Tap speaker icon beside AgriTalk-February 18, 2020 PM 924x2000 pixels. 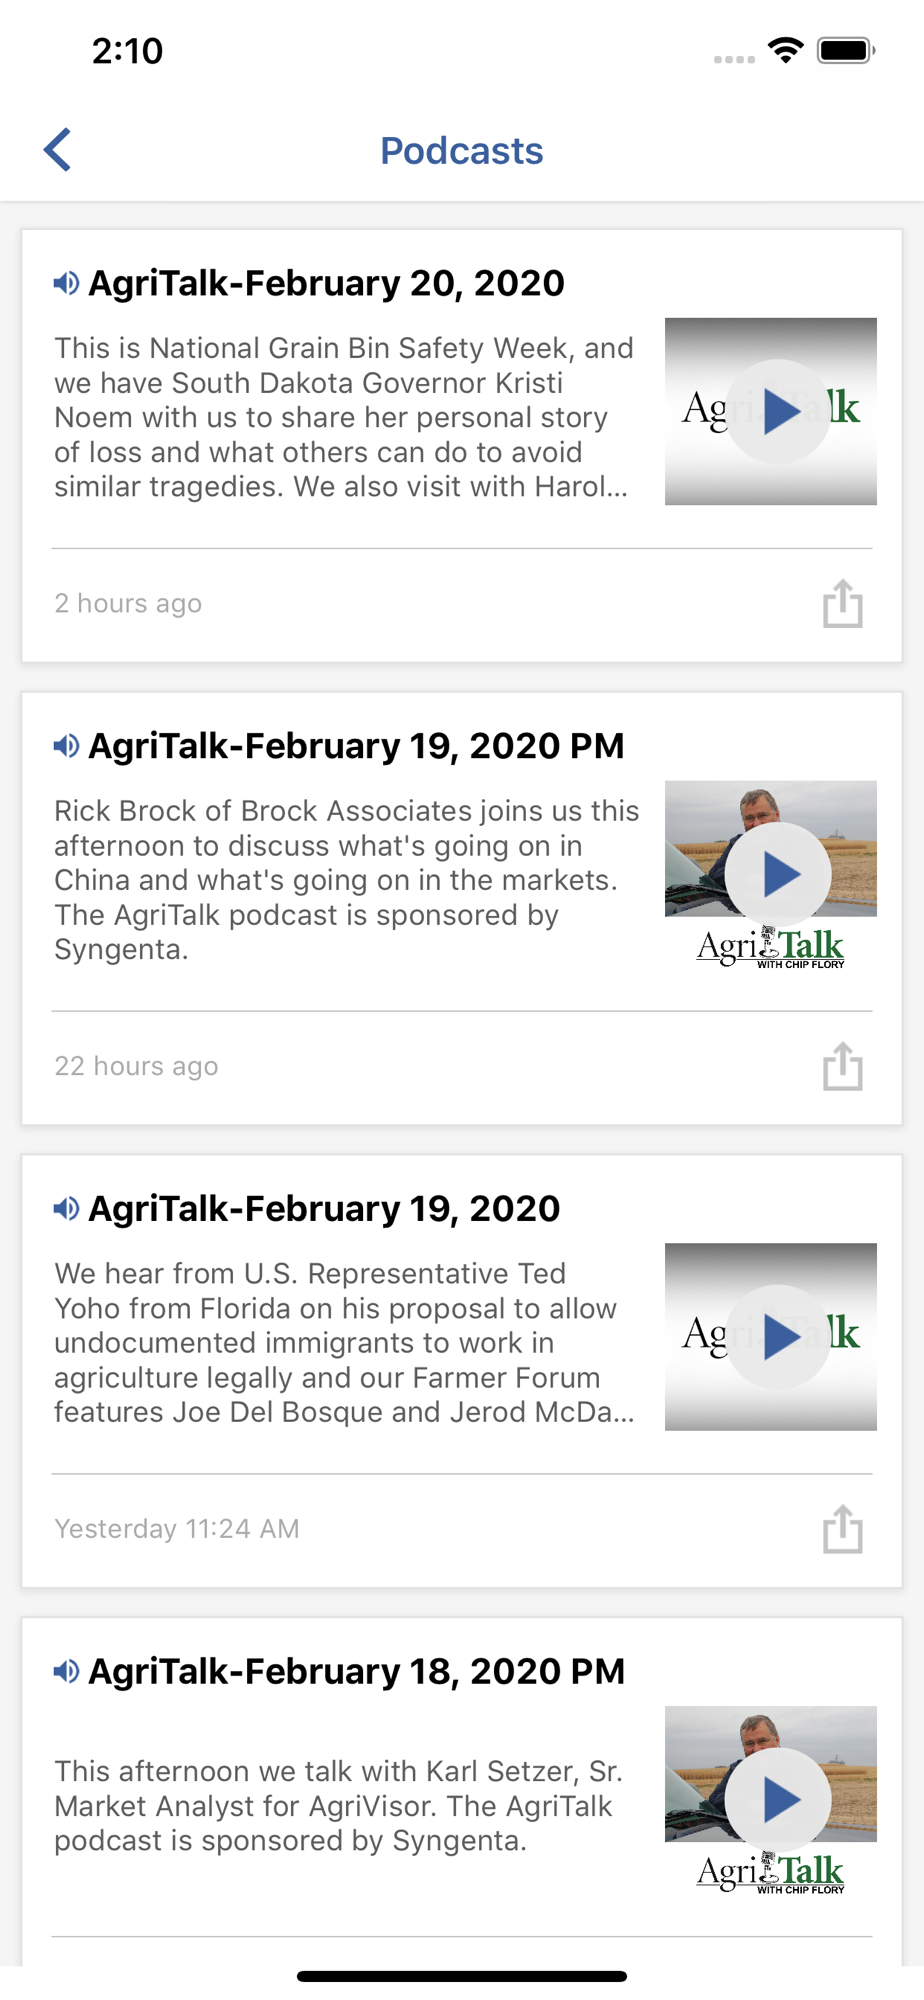[x=66, y=1672]
